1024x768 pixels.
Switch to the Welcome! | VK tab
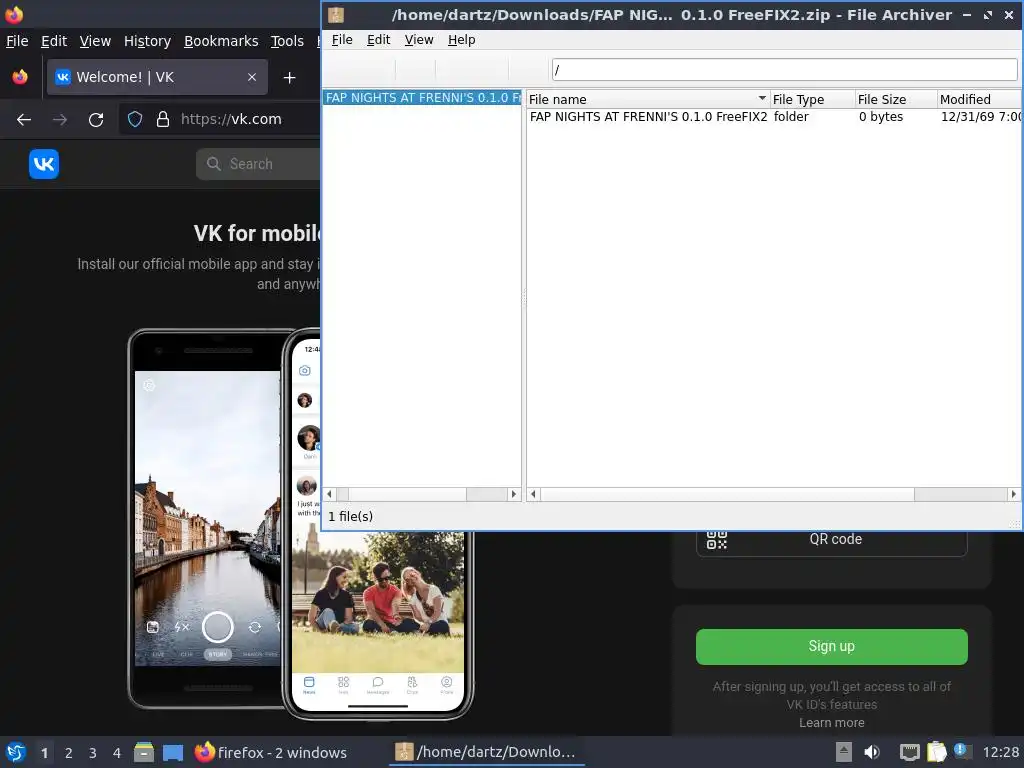(x=157, y=77)
